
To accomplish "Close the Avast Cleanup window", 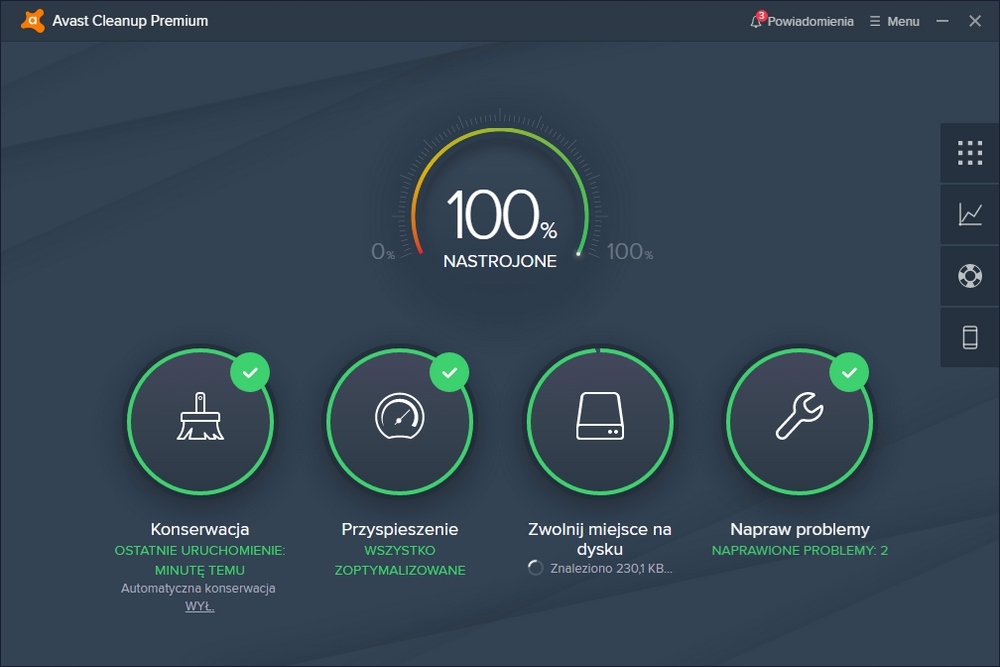I will [974, 21].
